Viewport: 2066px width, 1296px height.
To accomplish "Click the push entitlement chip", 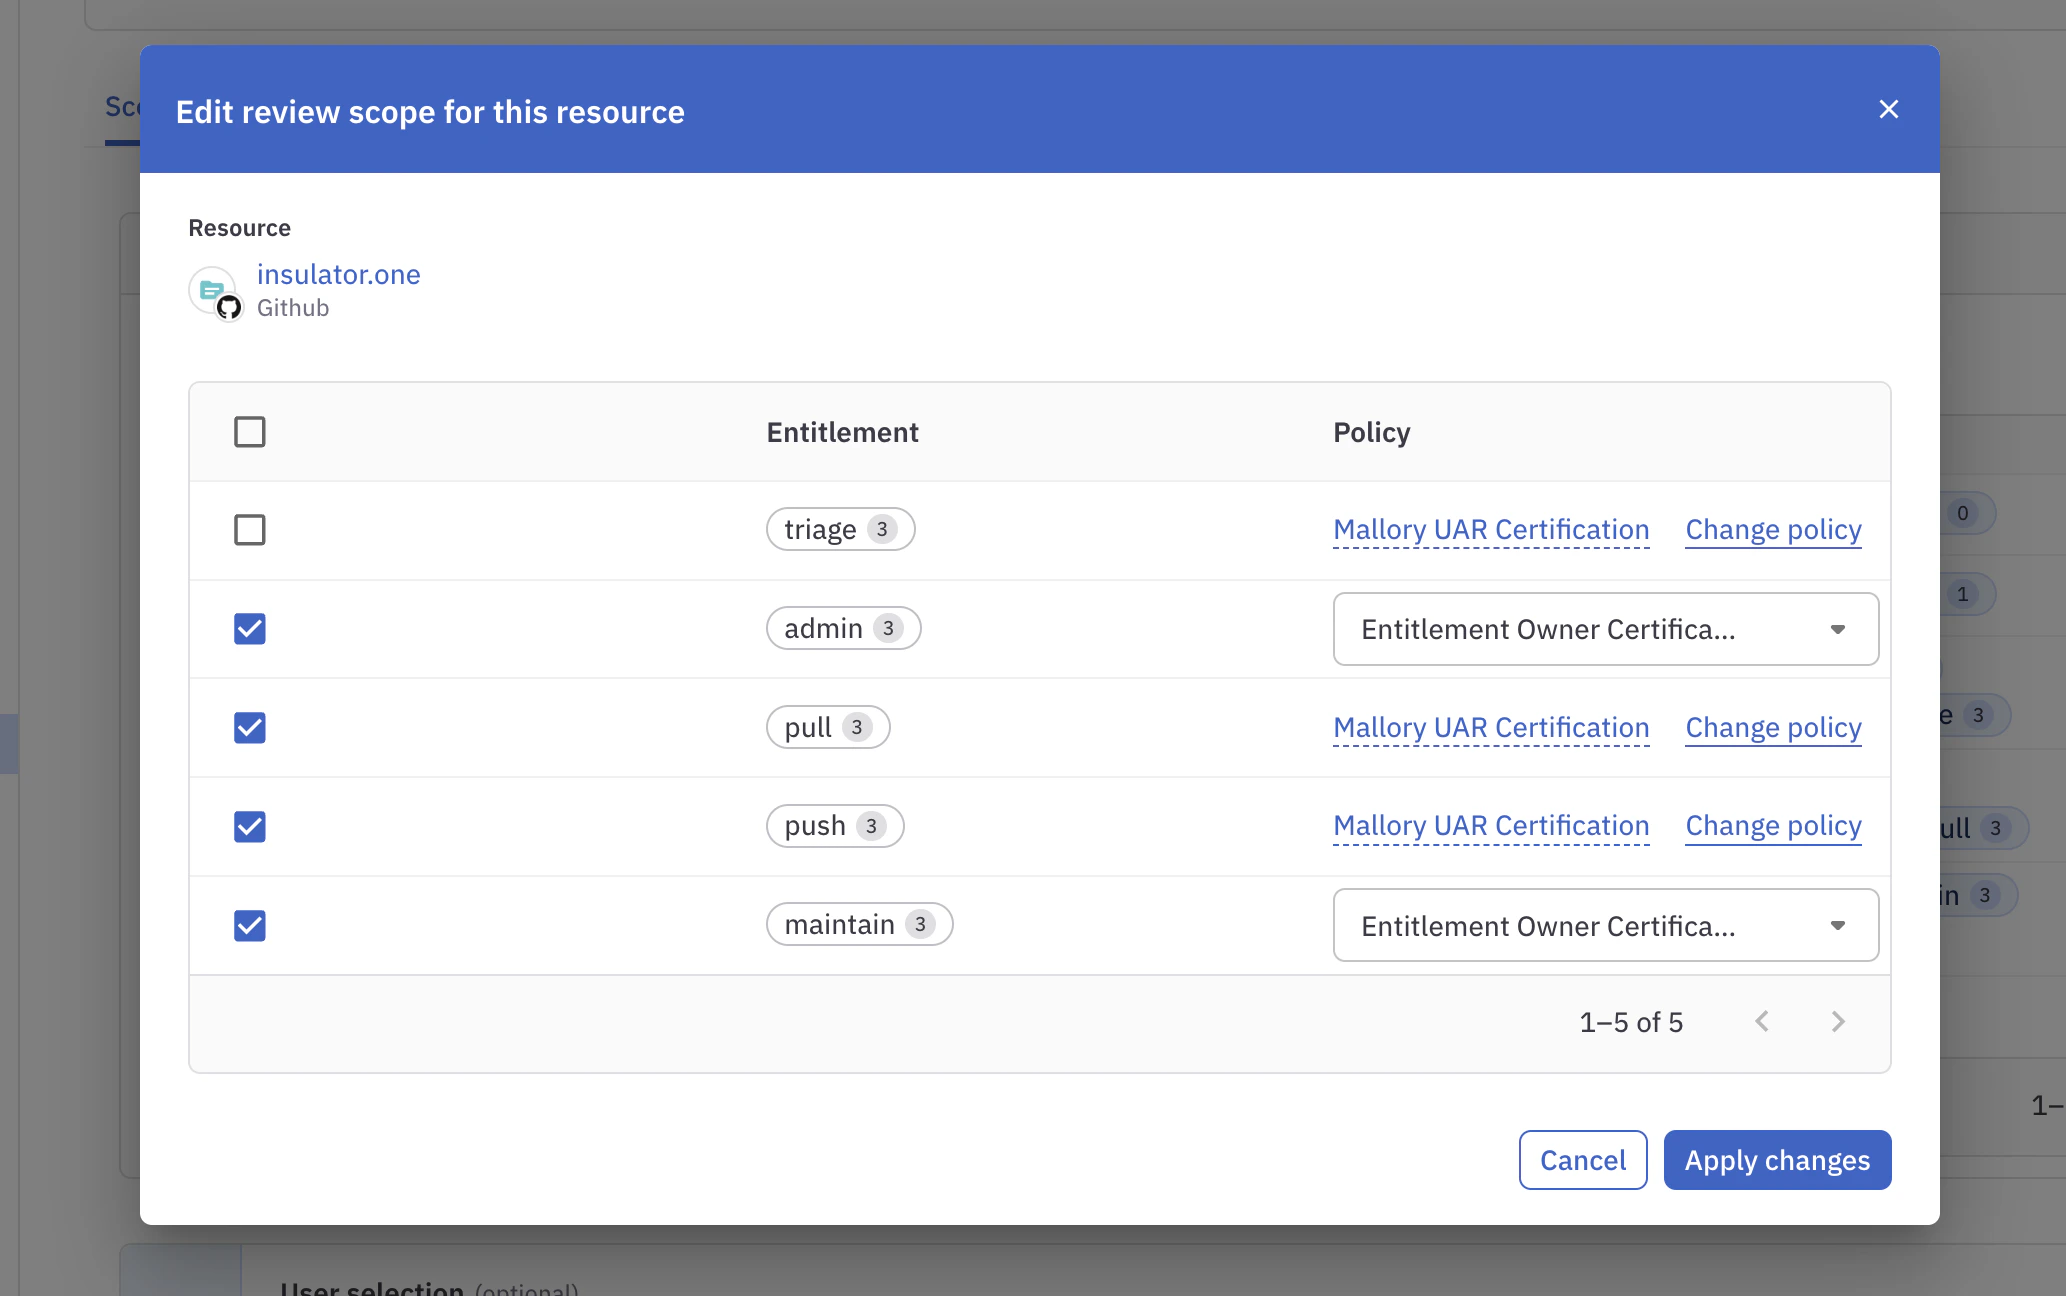I will [x=834, y=825].
